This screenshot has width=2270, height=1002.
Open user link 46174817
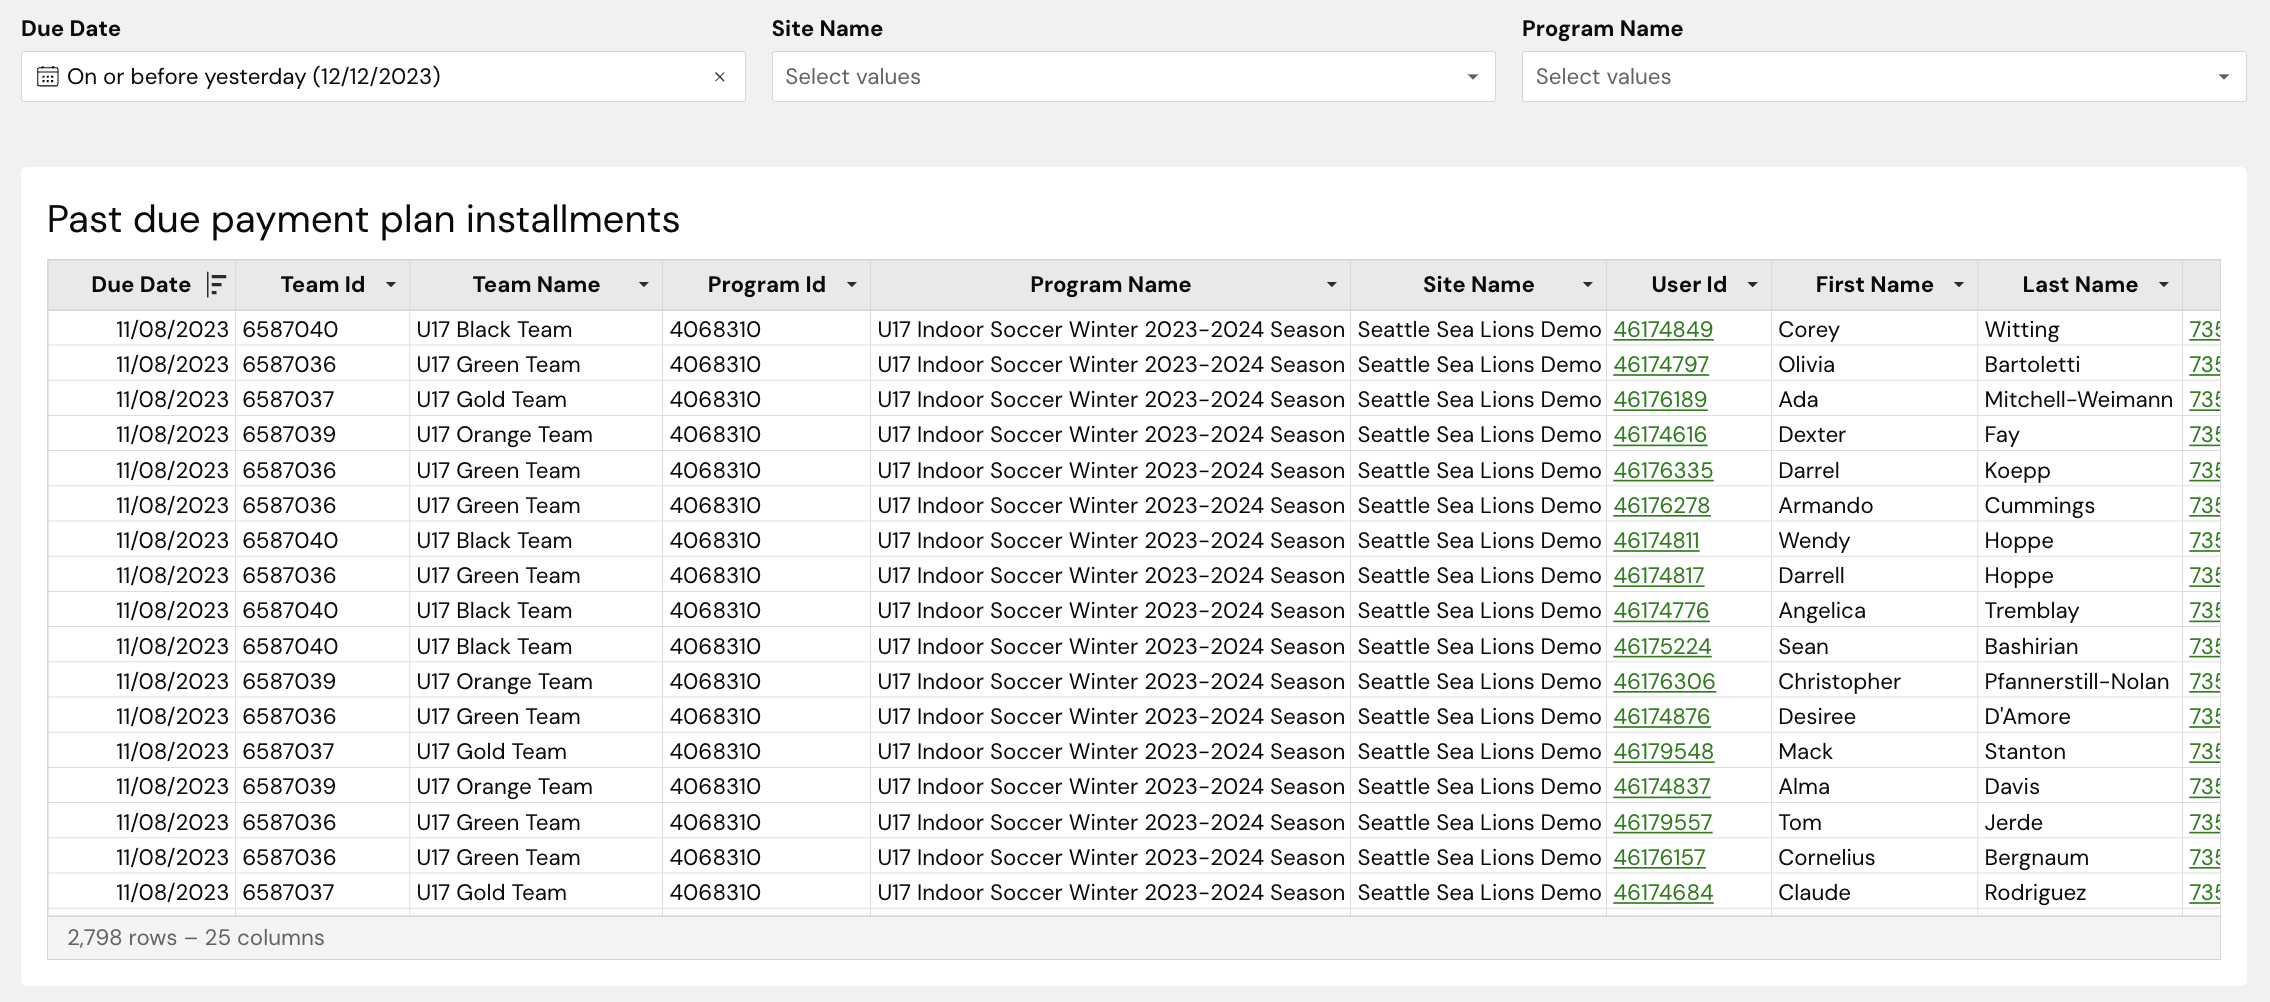(x=1659, y=575)
